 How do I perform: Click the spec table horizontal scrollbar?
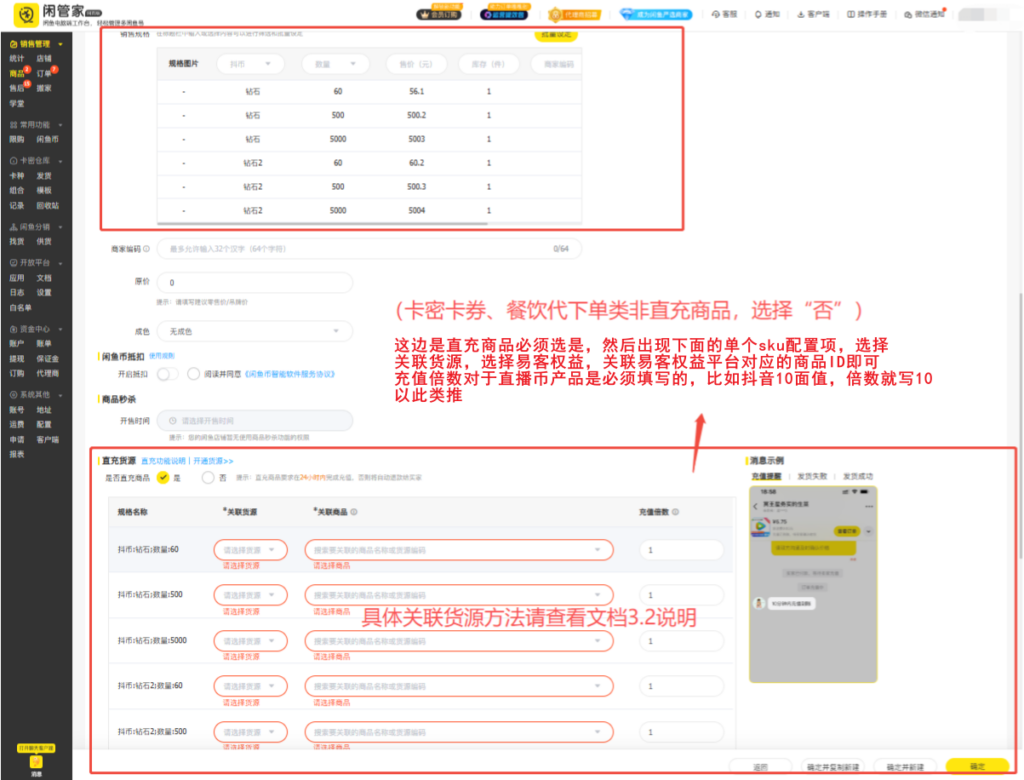pos(323,224)
